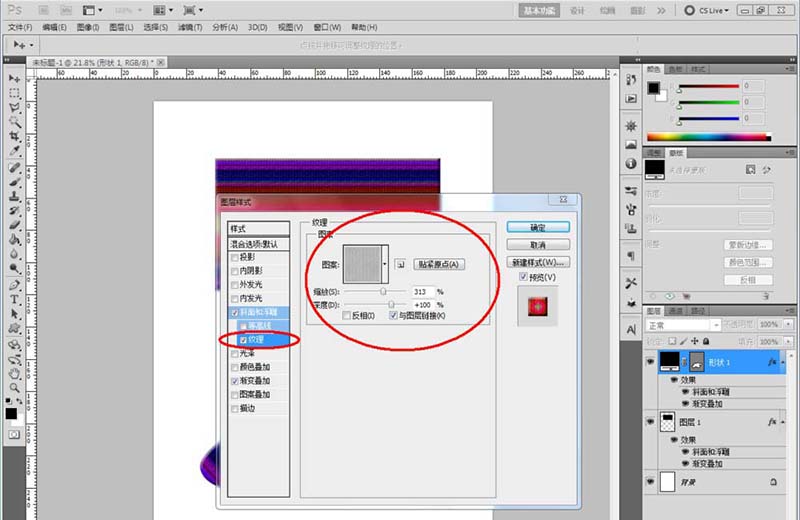Select the Polygonal Lasso tool
Viewport: 800px width, 520px height.
[14, 108]
